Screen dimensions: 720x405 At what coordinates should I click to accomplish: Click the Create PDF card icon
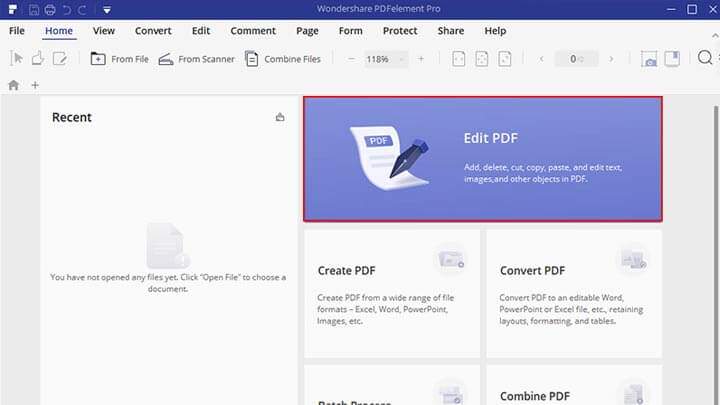(x=451, y=260)
